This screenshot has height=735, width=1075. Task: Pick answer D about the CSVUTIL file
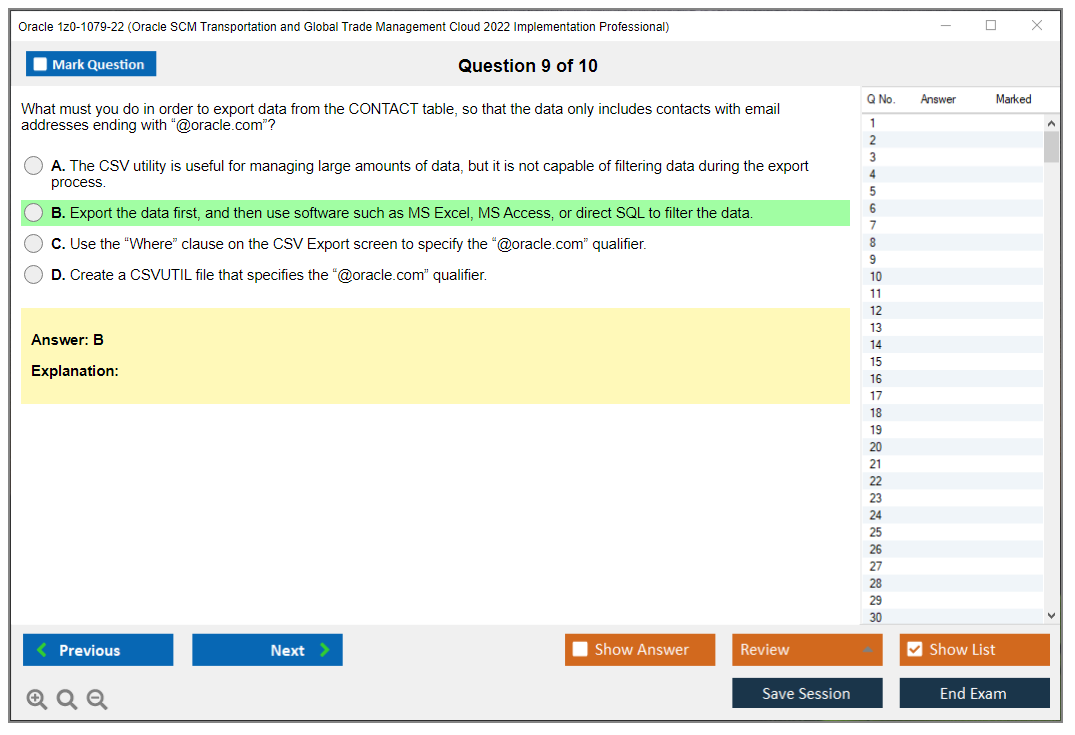[34, 275]
